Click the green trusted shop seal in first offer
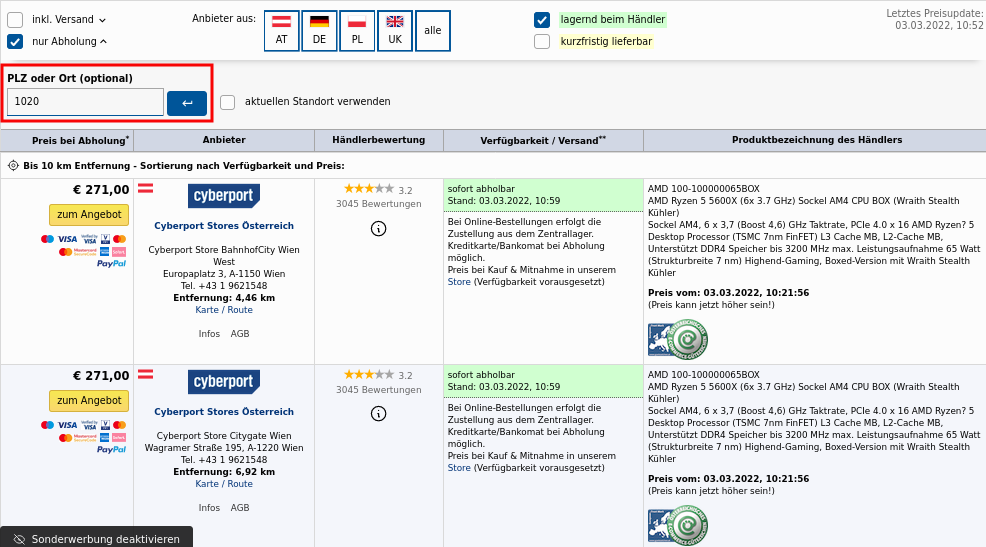 pos(688,340)
